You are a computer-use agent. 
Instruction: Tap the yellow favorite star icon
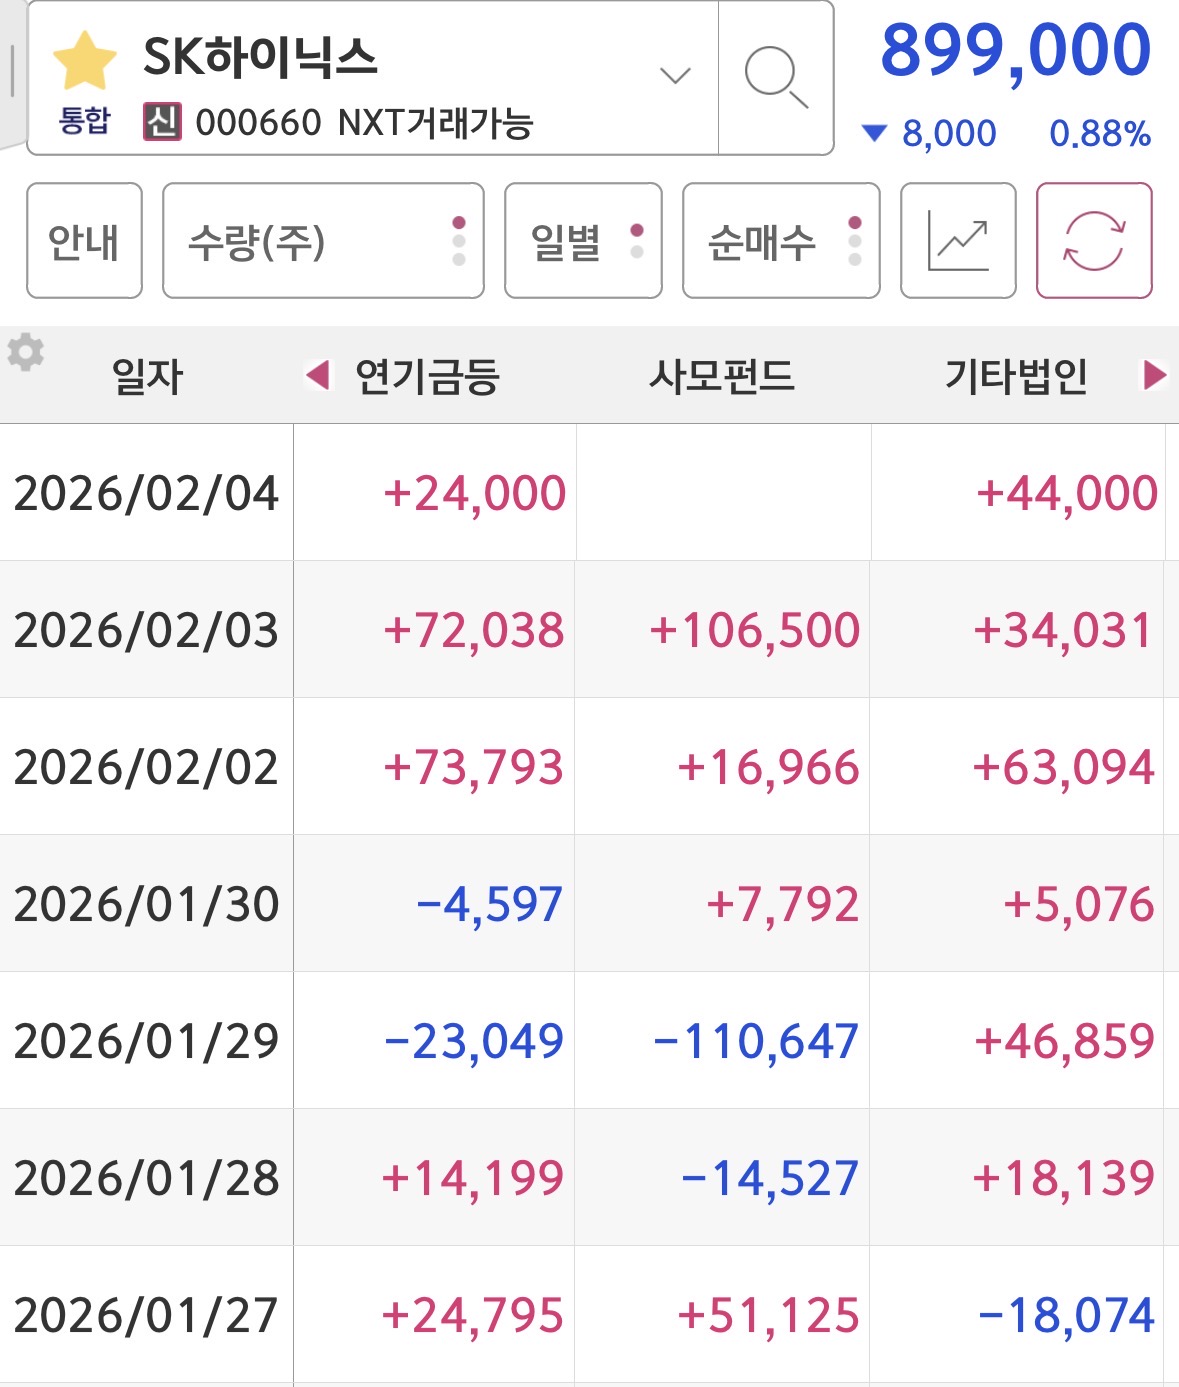click(x=84, y=61)
